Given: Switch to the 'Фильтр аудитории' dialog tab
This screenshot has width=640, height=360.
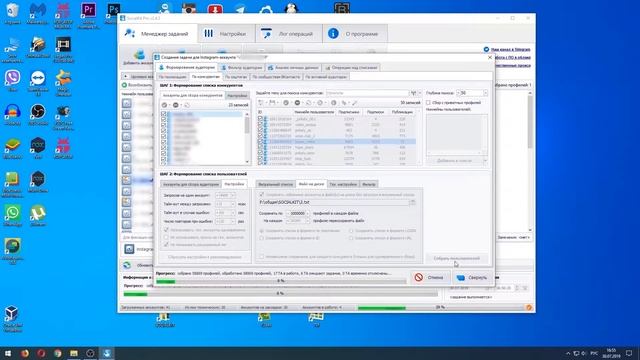Looking at the screenshot, I should [242, 67].
